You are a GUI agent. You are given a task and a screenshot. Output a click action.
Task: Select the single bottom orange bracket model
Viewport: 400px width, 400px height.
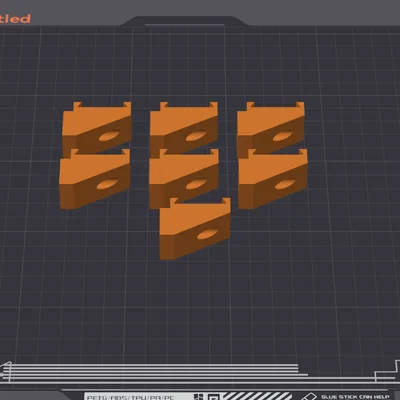coord(195,229)
